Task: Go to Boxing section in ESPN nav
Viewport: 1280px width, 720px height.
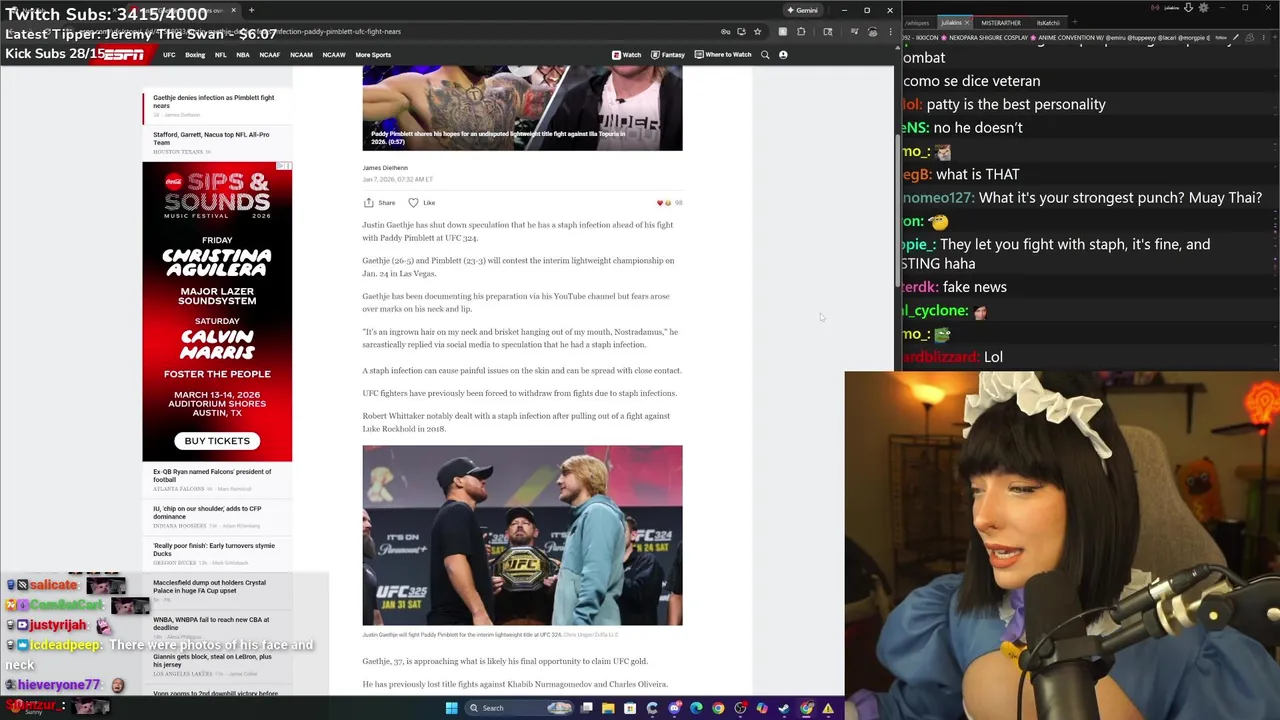Action: pos(195,55)
